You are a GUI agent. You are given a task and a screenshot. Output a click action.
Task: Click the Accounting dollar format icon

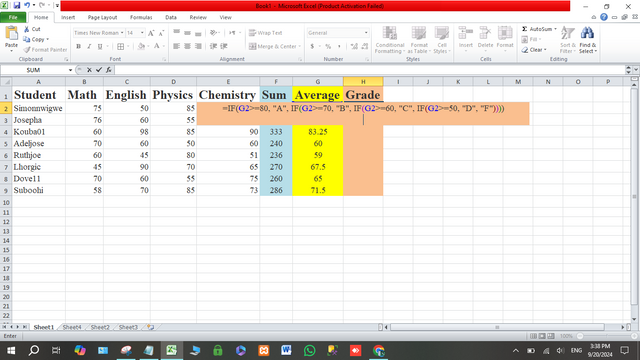tap(312, 47)
